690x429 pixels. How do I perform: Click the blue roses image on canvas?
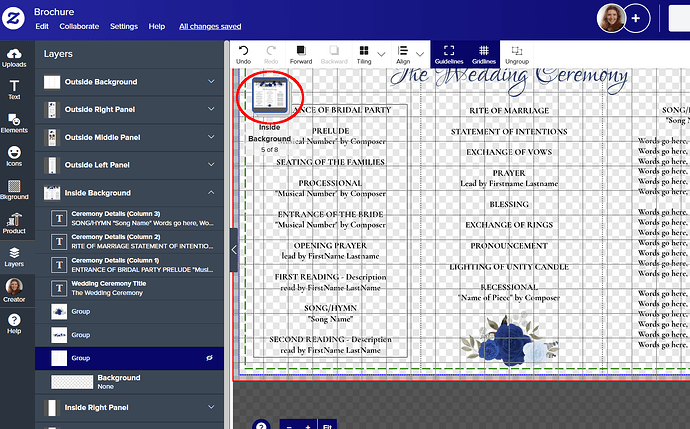coord(509,339)
